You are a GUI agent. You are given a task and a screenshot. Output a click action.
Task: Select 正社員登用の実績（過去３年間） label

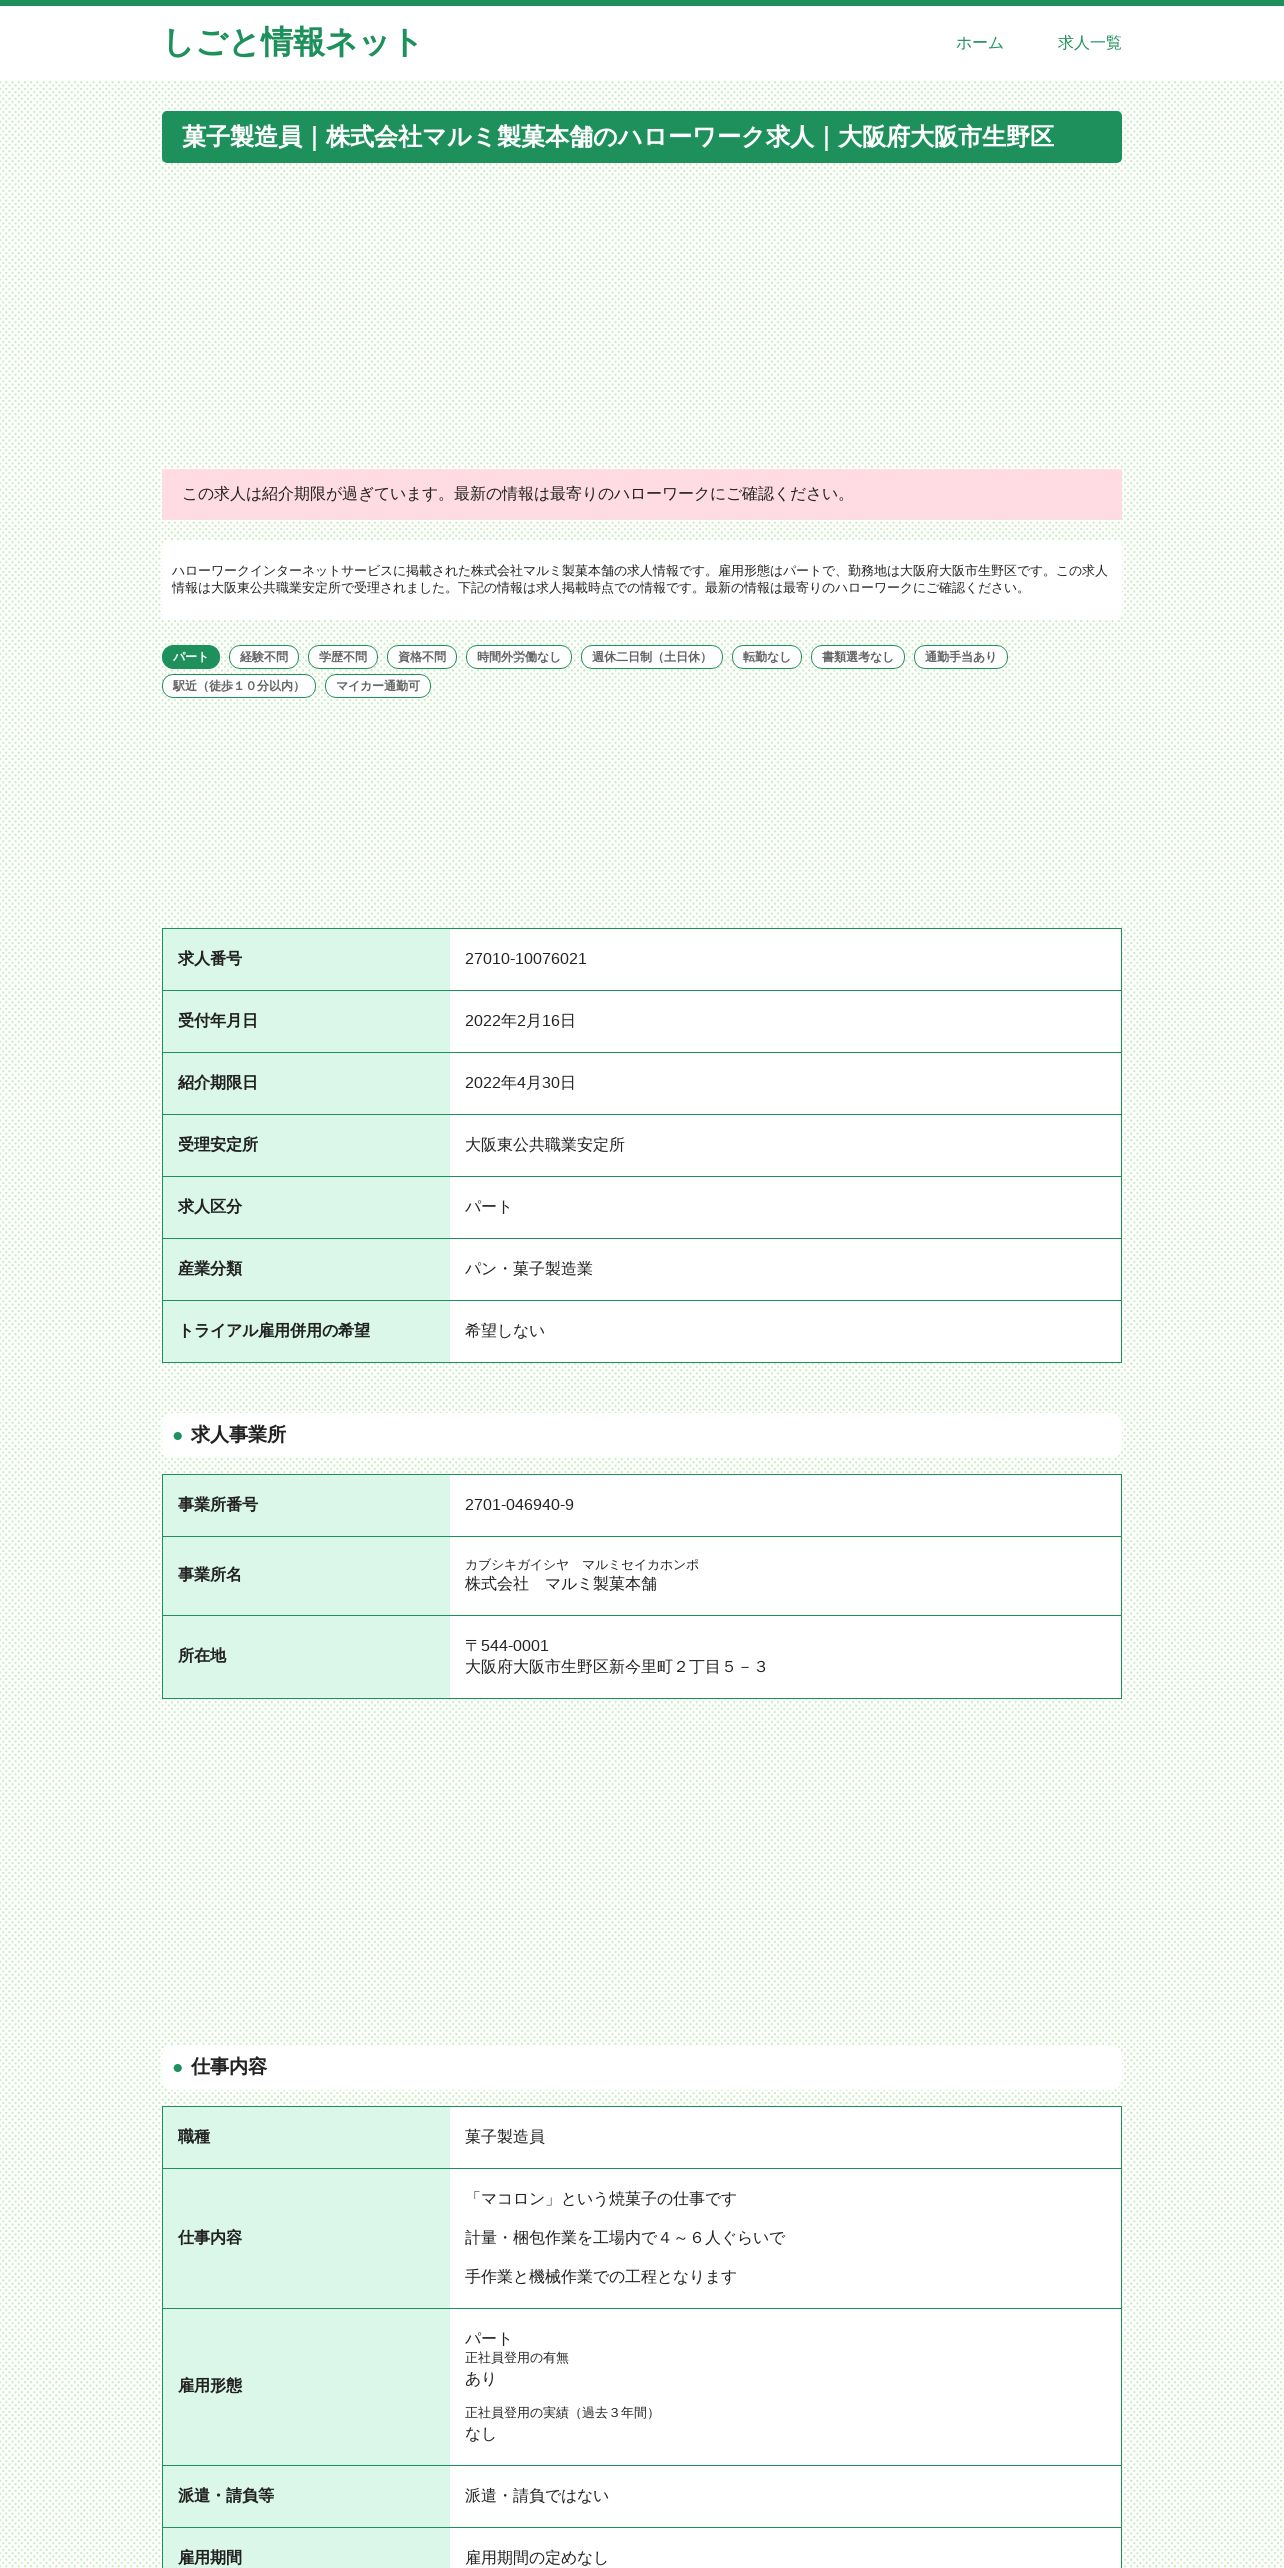(x=562, y=2413)
